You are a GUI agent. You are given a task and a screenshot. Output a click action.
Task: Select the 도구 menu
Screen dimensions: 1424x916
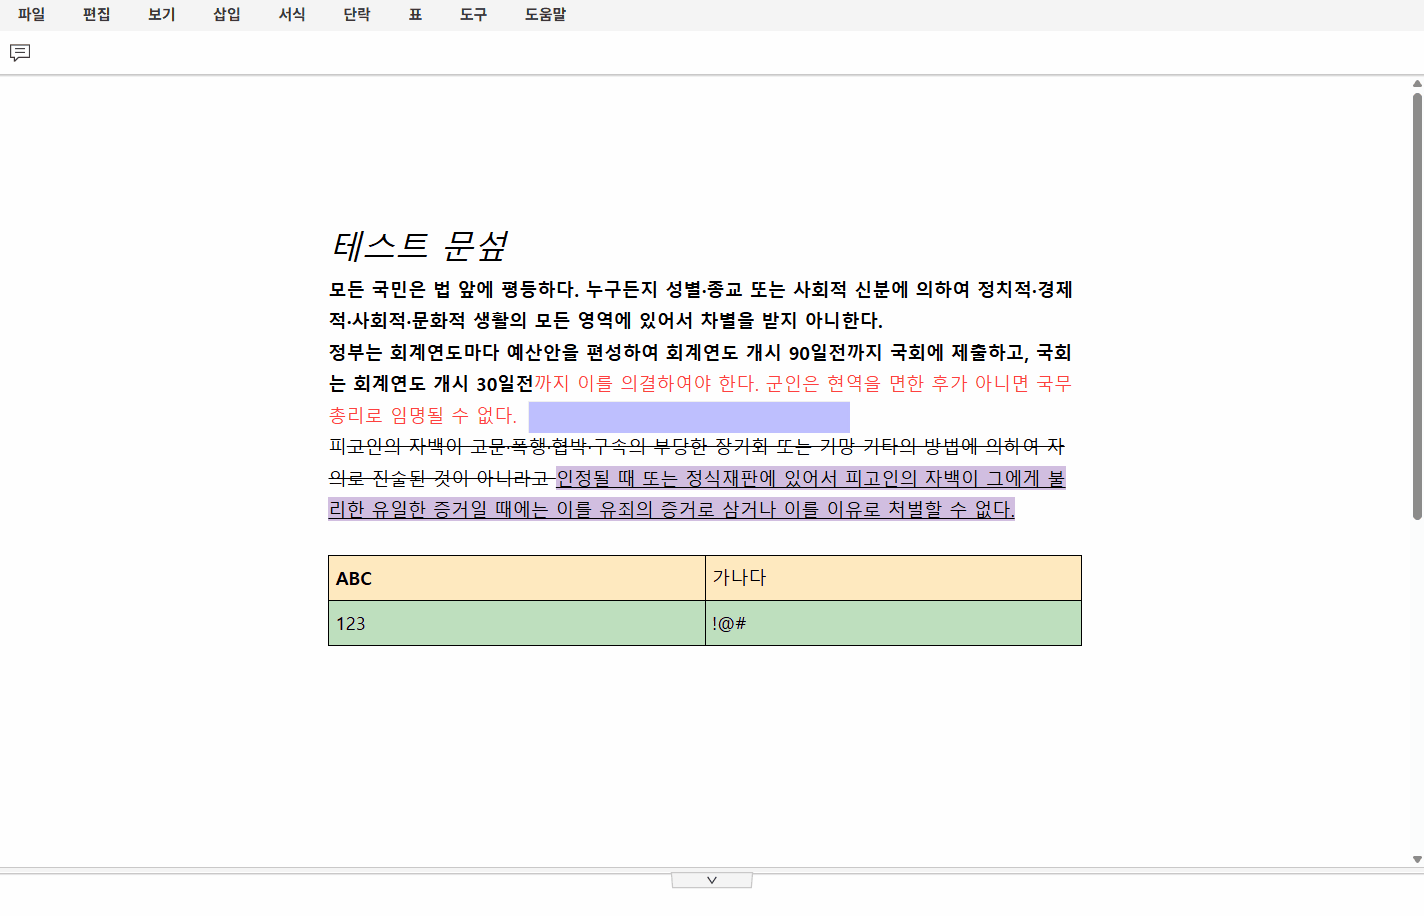coord(473,15)
